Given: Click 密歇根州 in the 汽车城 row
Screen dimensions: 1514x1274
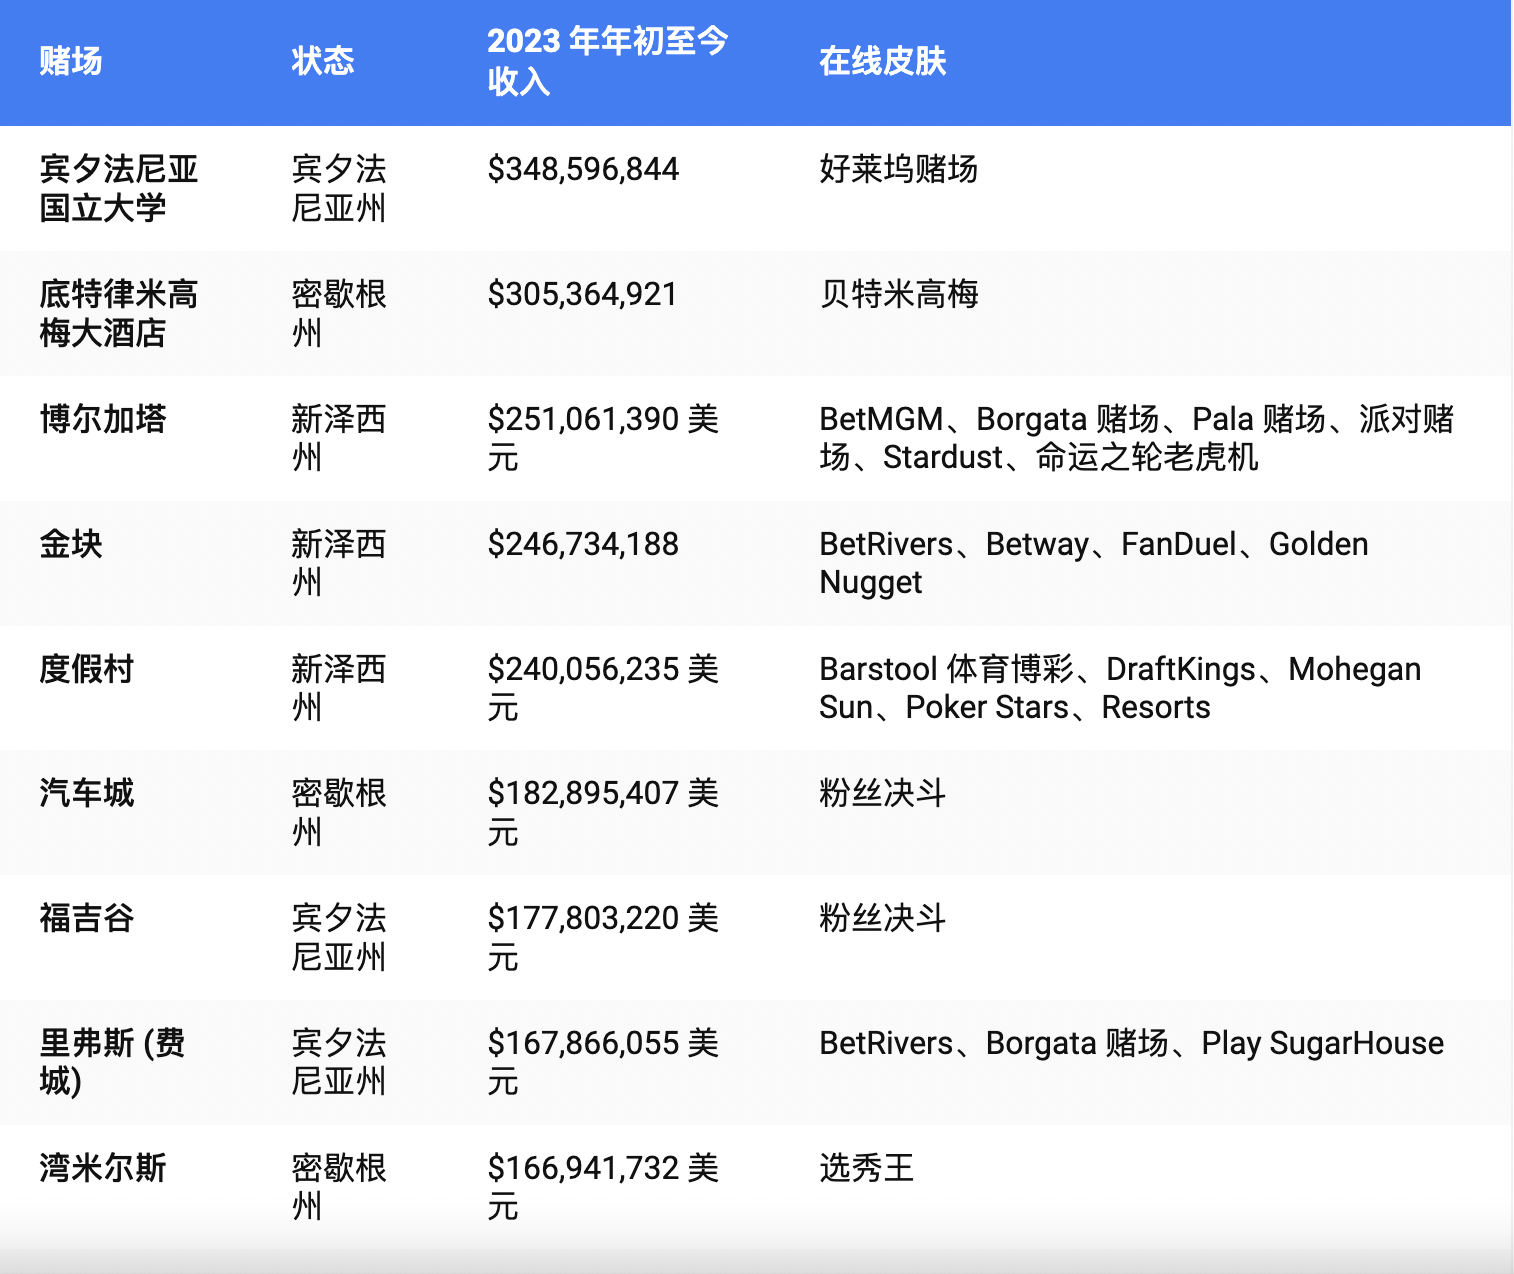Looking at the screenshot, I should 339,812.
